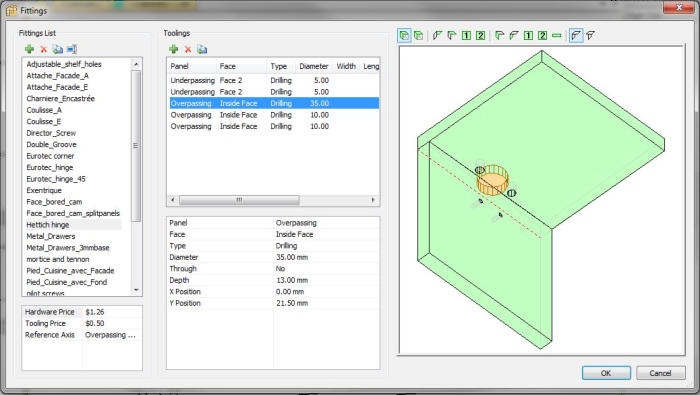Click the Cancel button
The height and width of the screenshot is (395, 700).
(660, 373)
